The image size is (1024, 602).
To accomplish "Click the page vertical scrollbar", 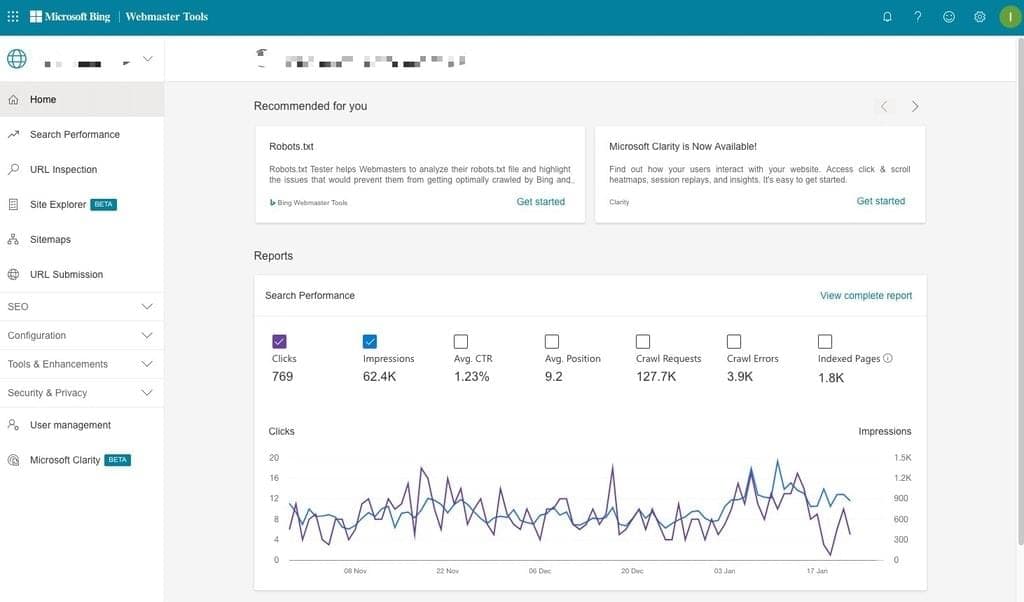I will coord(1020,291).
